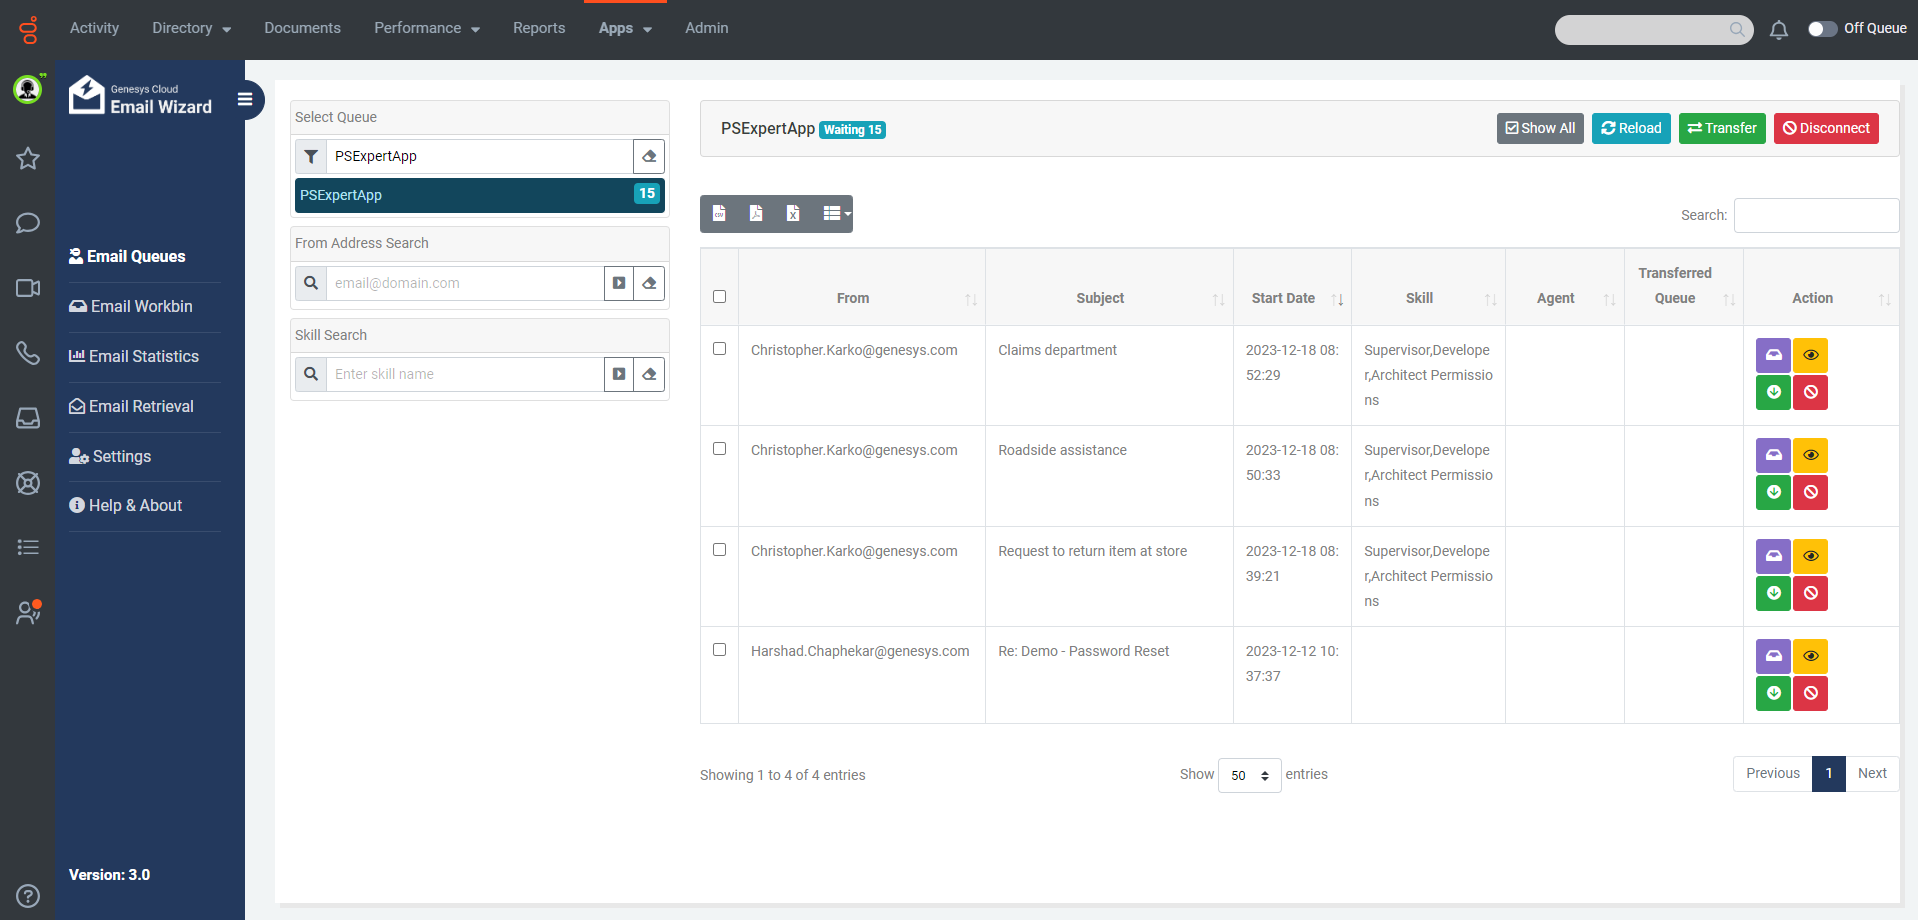Click in the From Address Search field
Screen dimensions: 1918x920
click(465, 284)
